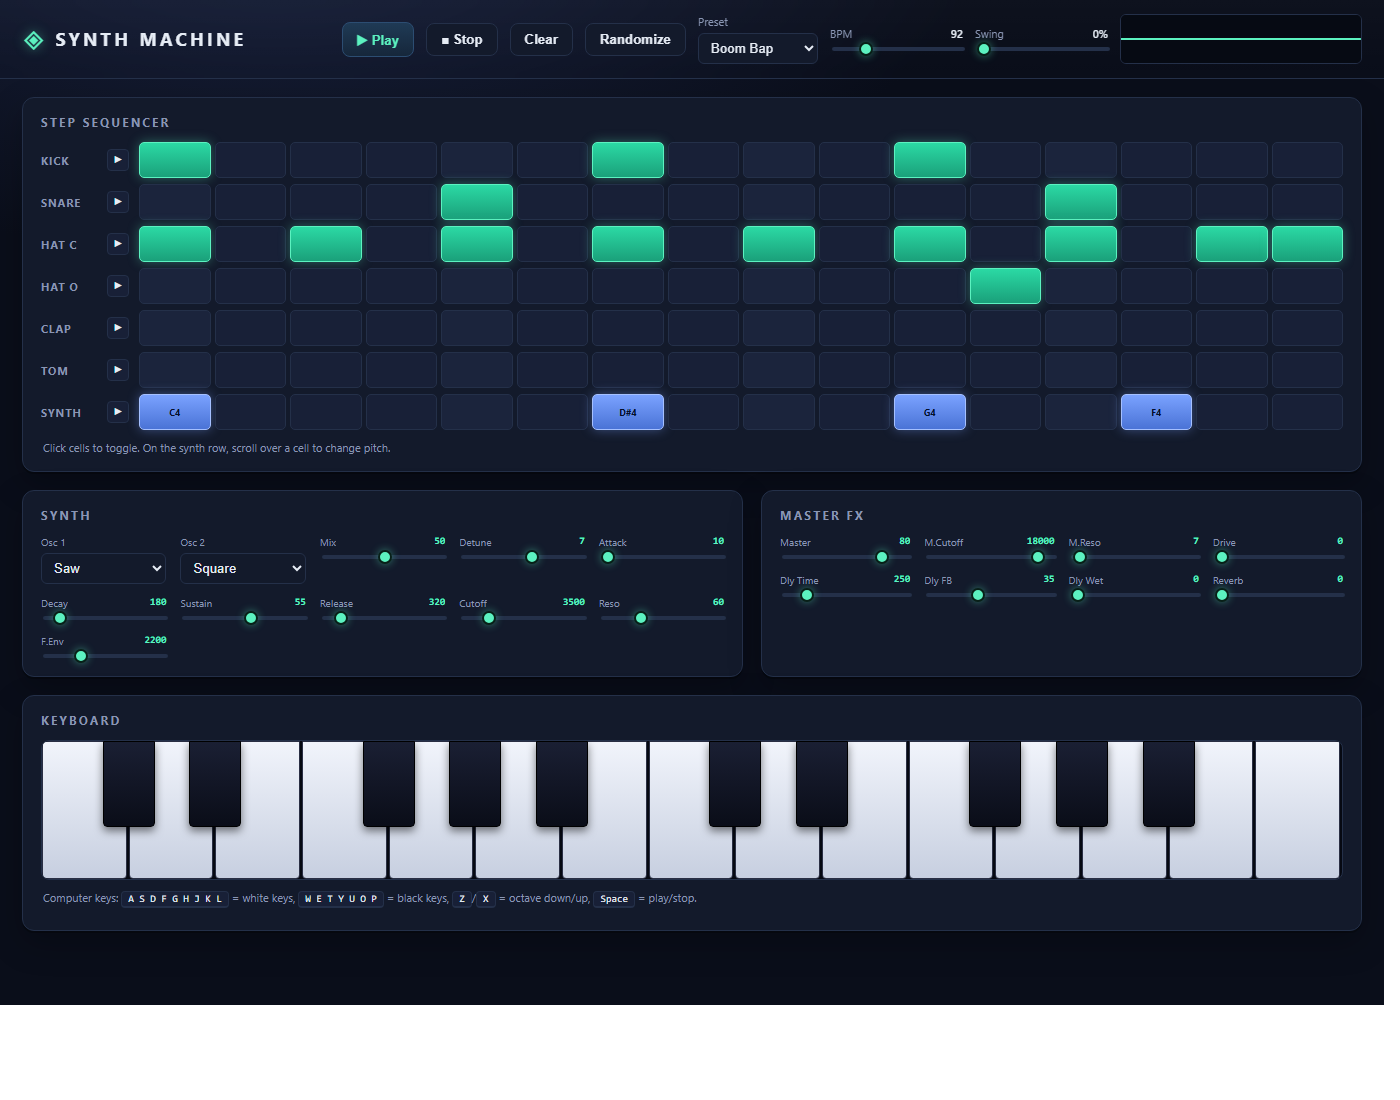
Task: Open the Preset dropdown showing Boom Bap
Action: 758,48
